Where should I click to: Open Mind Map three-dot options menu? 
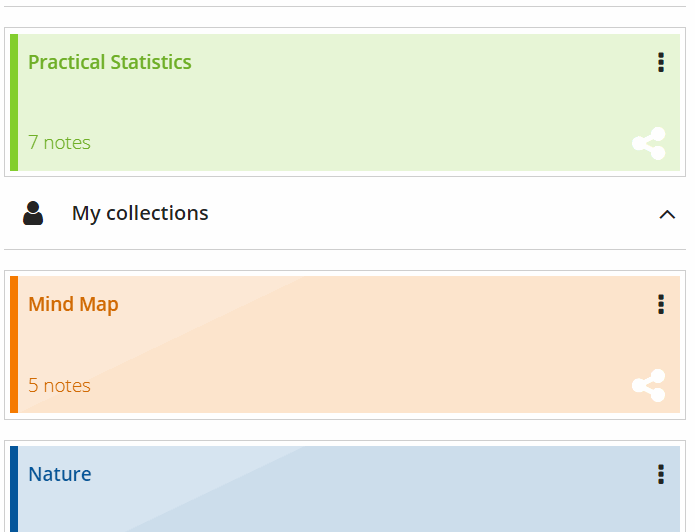tap(661, 305)
